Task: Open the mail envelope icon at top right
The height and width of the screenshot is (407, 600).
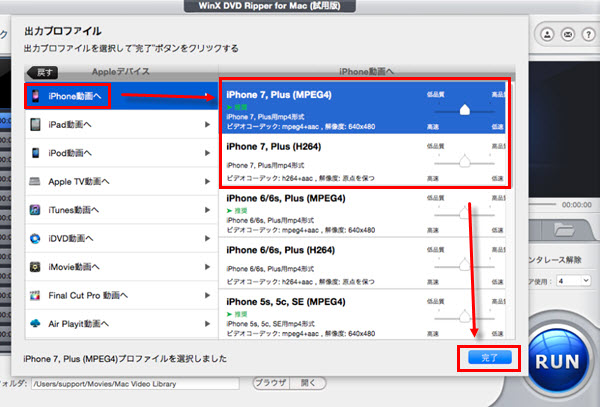Action: tap(568, 34)
